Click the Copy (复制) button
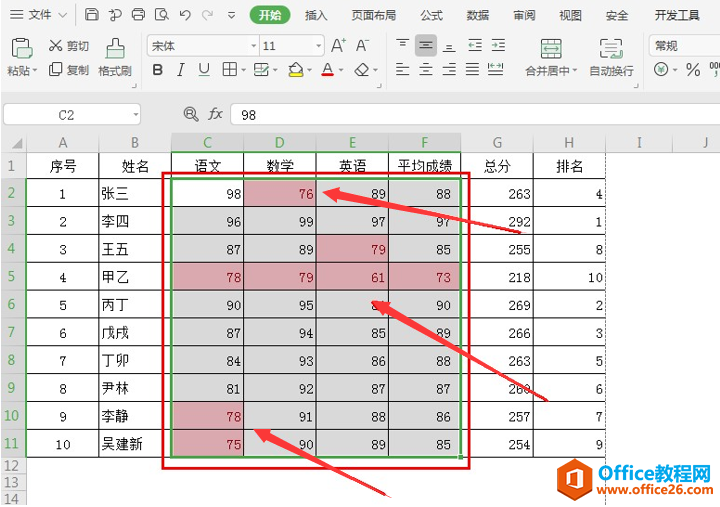This screenshot has width=720, height=507. click(x=68, y=70)
